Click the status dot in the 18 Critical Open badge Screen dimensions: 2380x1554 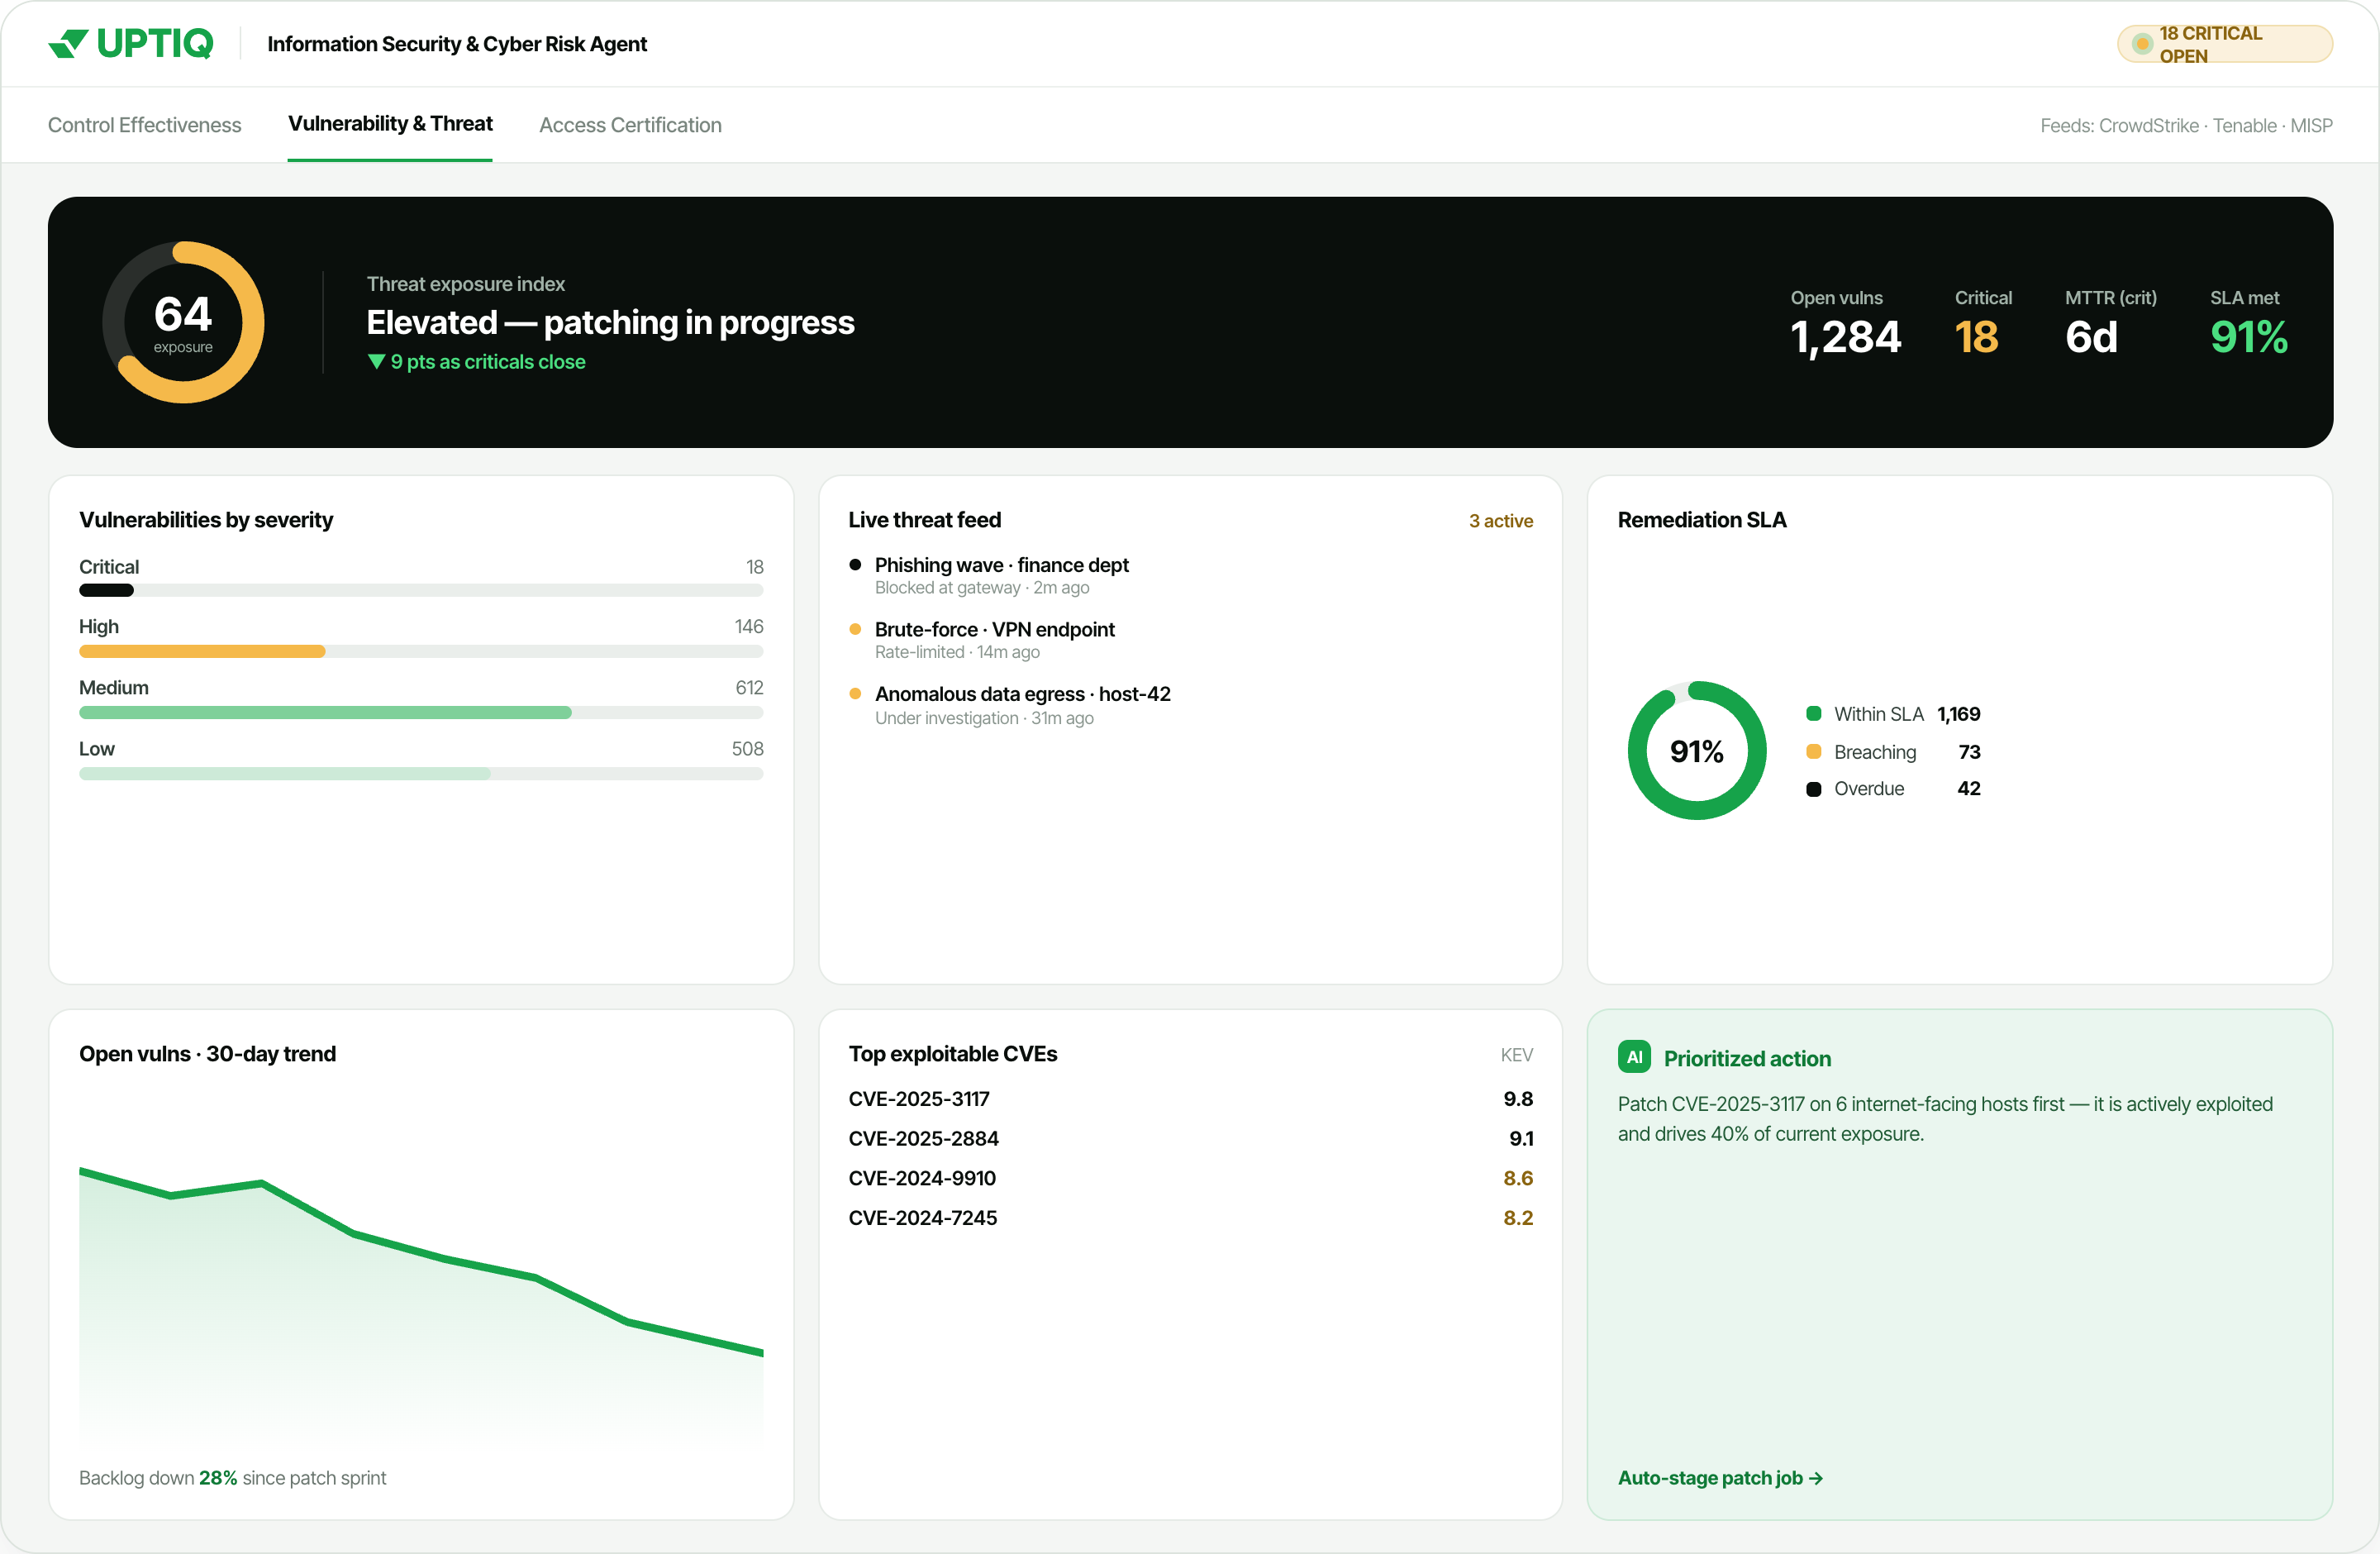2142,44
